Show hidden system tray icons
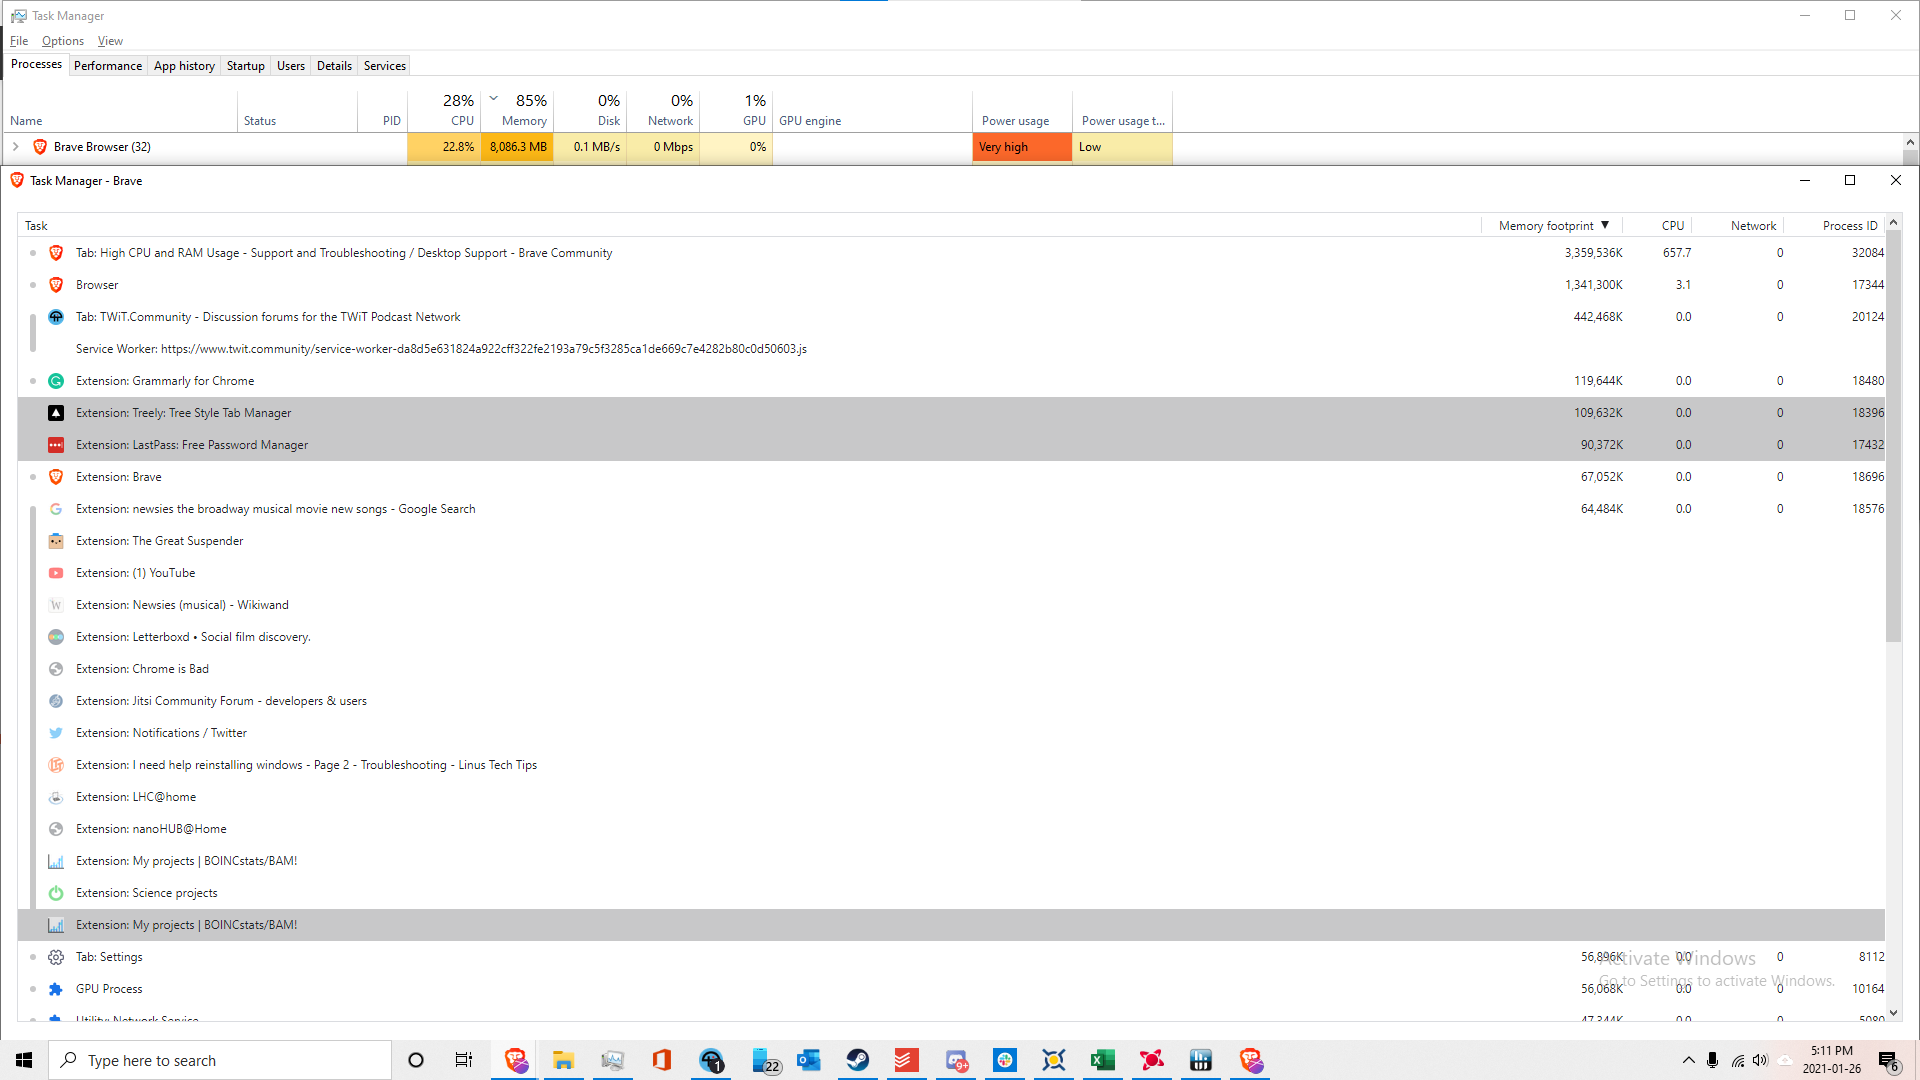The height and width of the screenshot is (1080, 1920). click(x=1688, y=1060)
